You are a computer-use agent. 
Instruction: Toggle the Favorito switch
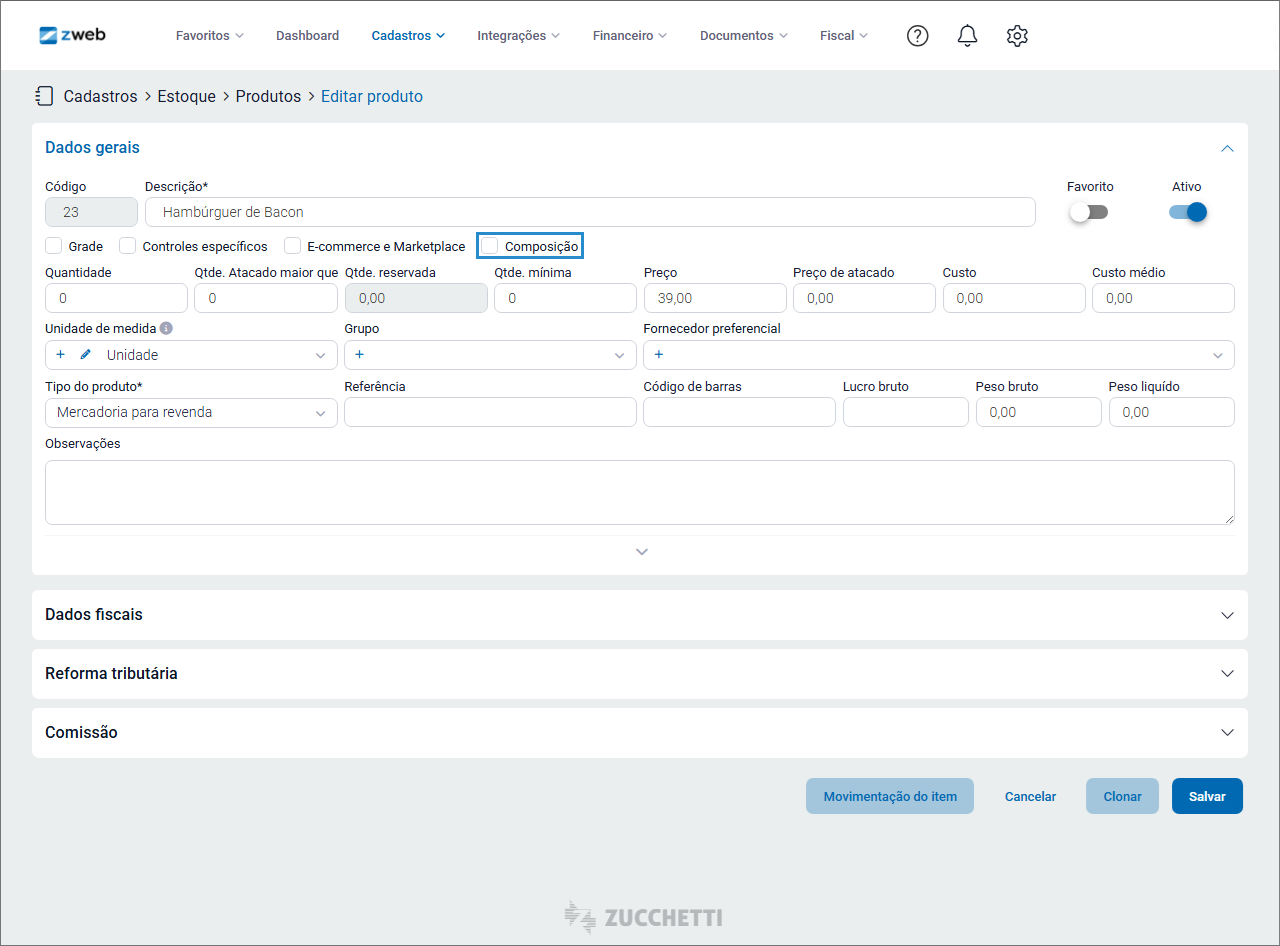[1089, 212]
